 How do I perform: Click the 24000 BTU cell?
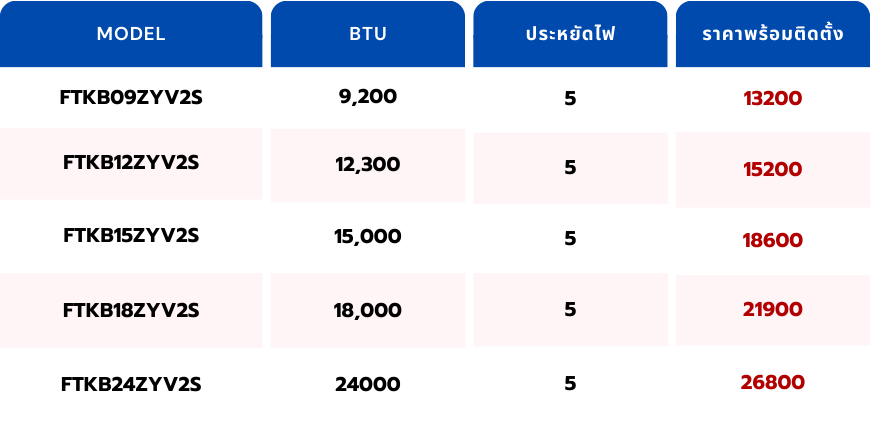[368, 384]
